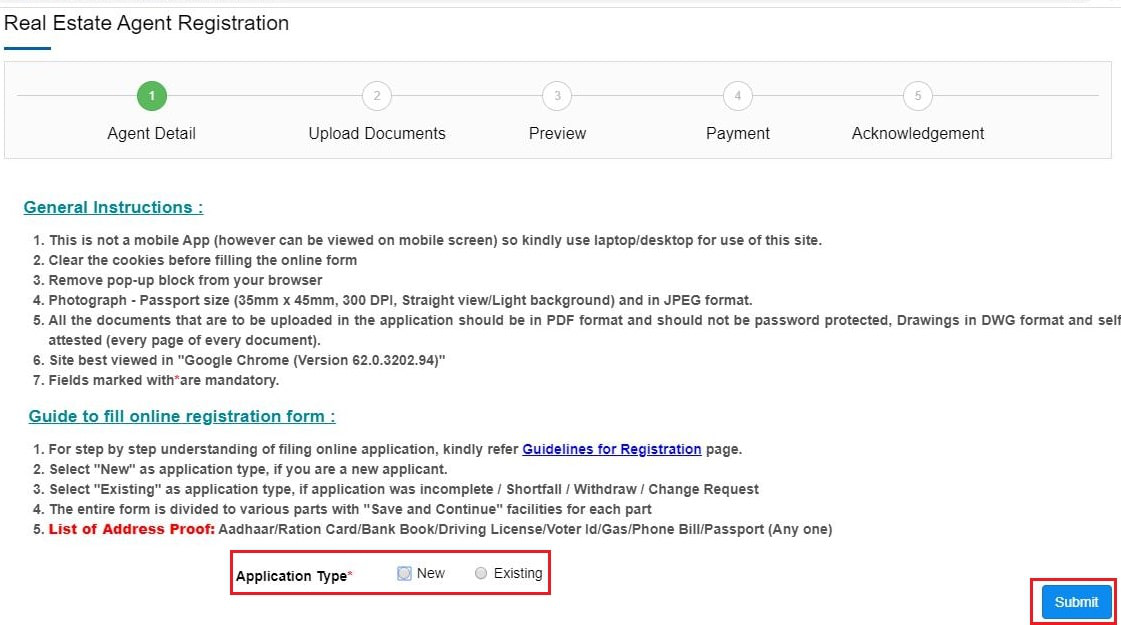The image size is (1121, 625).
Task: Select the Acknowledgement step label
Action: click(918, 133)
